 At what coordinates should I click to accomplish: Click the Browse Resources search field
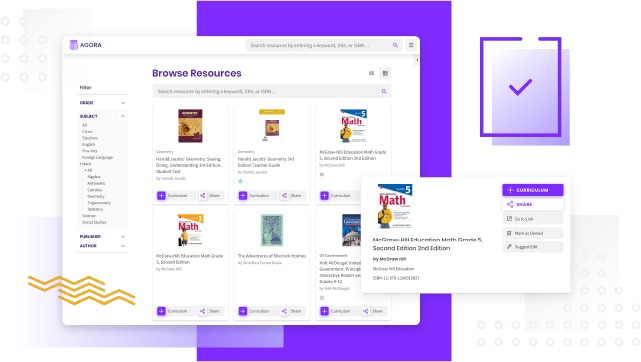coord(271,92)
